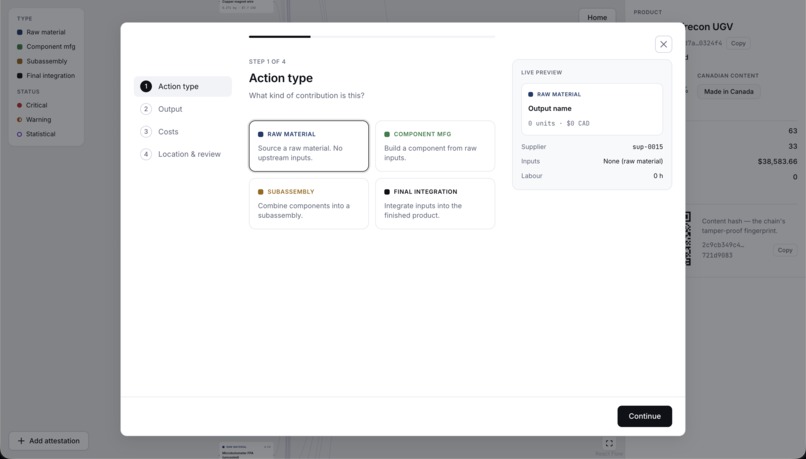The image size is (806, 459).
Task: Toggle Statistical status legend in background
Action: tap(36, 134)
